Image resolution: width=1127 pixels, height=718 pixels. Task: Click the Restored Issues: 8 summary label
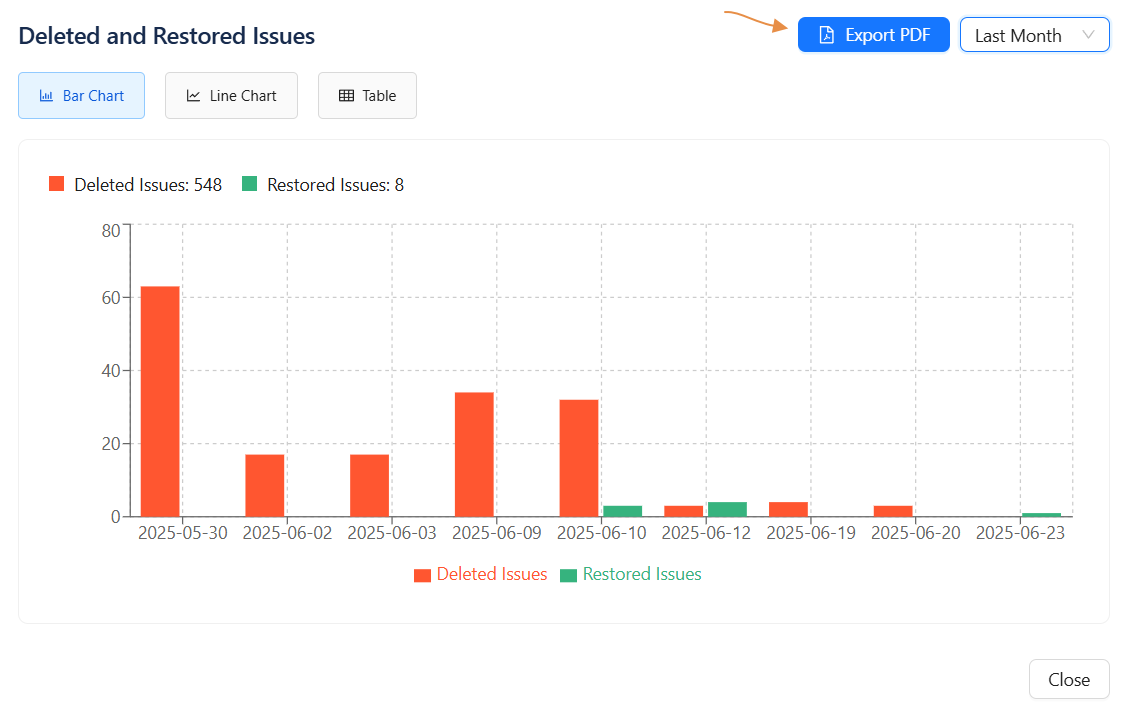click(335, 185)
